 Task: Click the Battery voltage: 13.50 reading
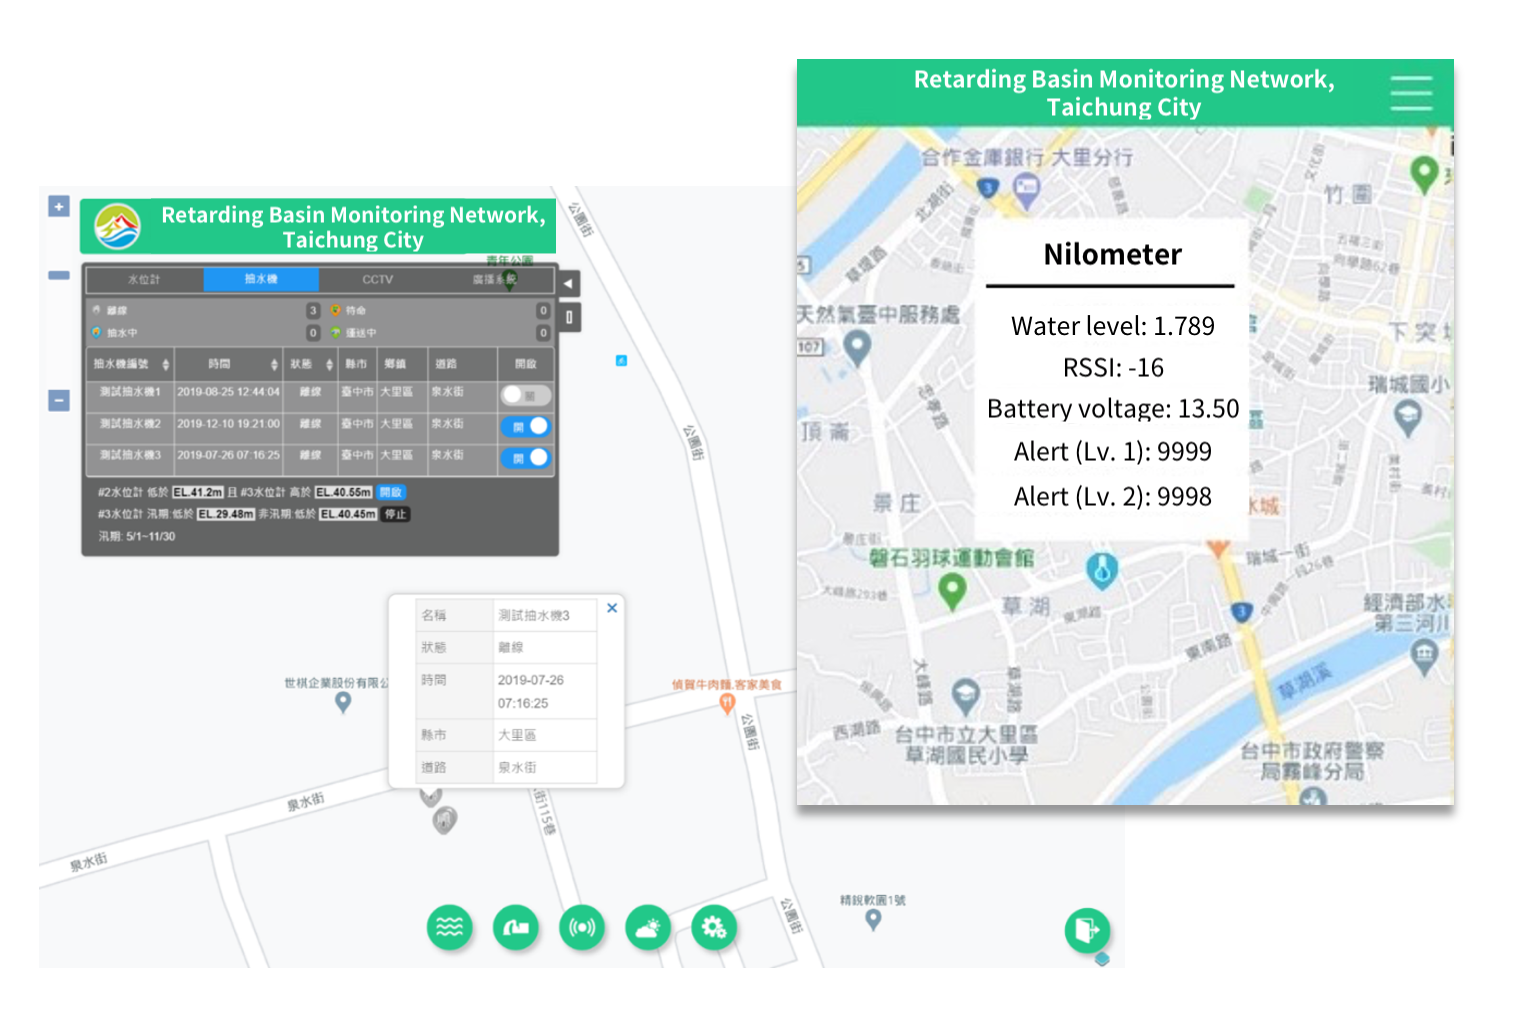(1112, 409)
